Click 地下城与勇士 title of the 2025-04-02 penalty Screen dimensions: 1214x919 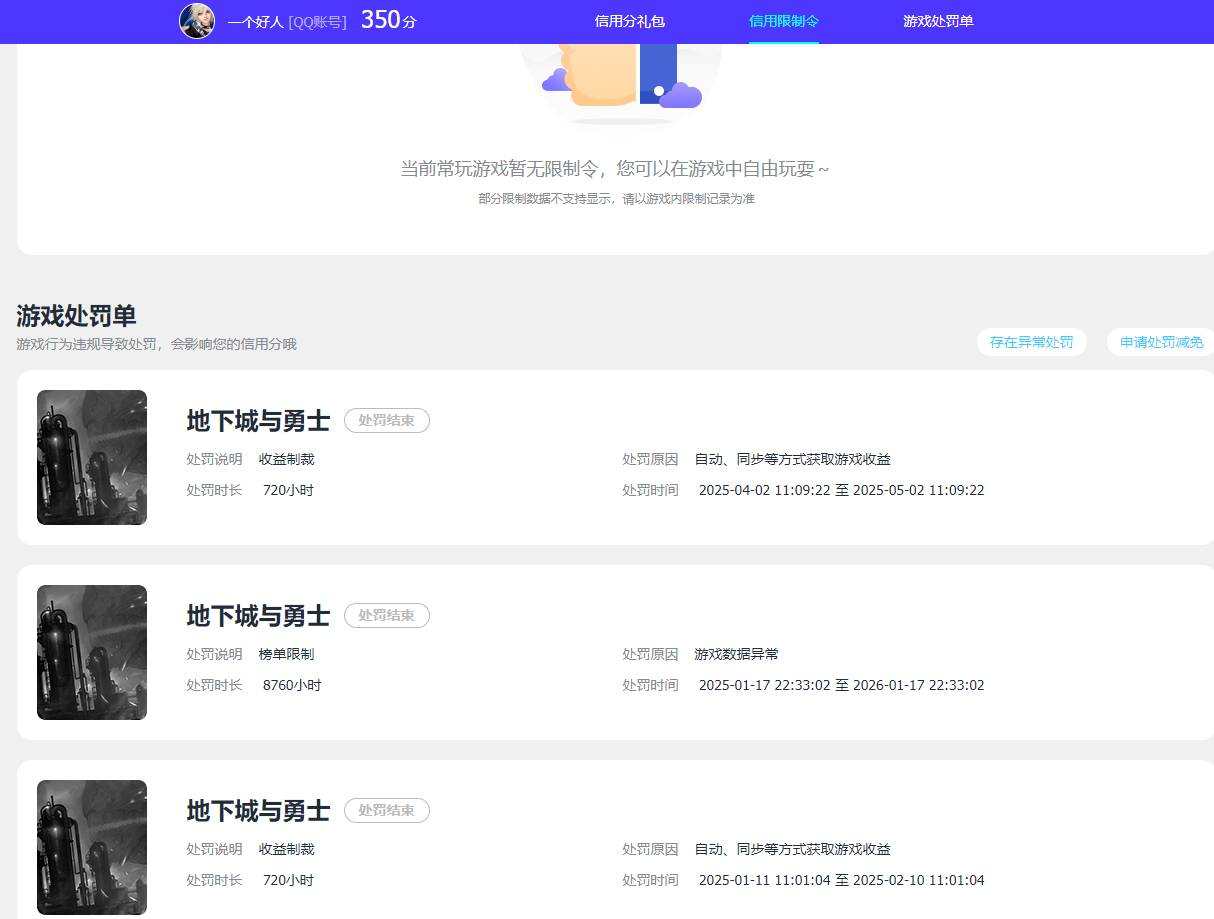point(258,421)
